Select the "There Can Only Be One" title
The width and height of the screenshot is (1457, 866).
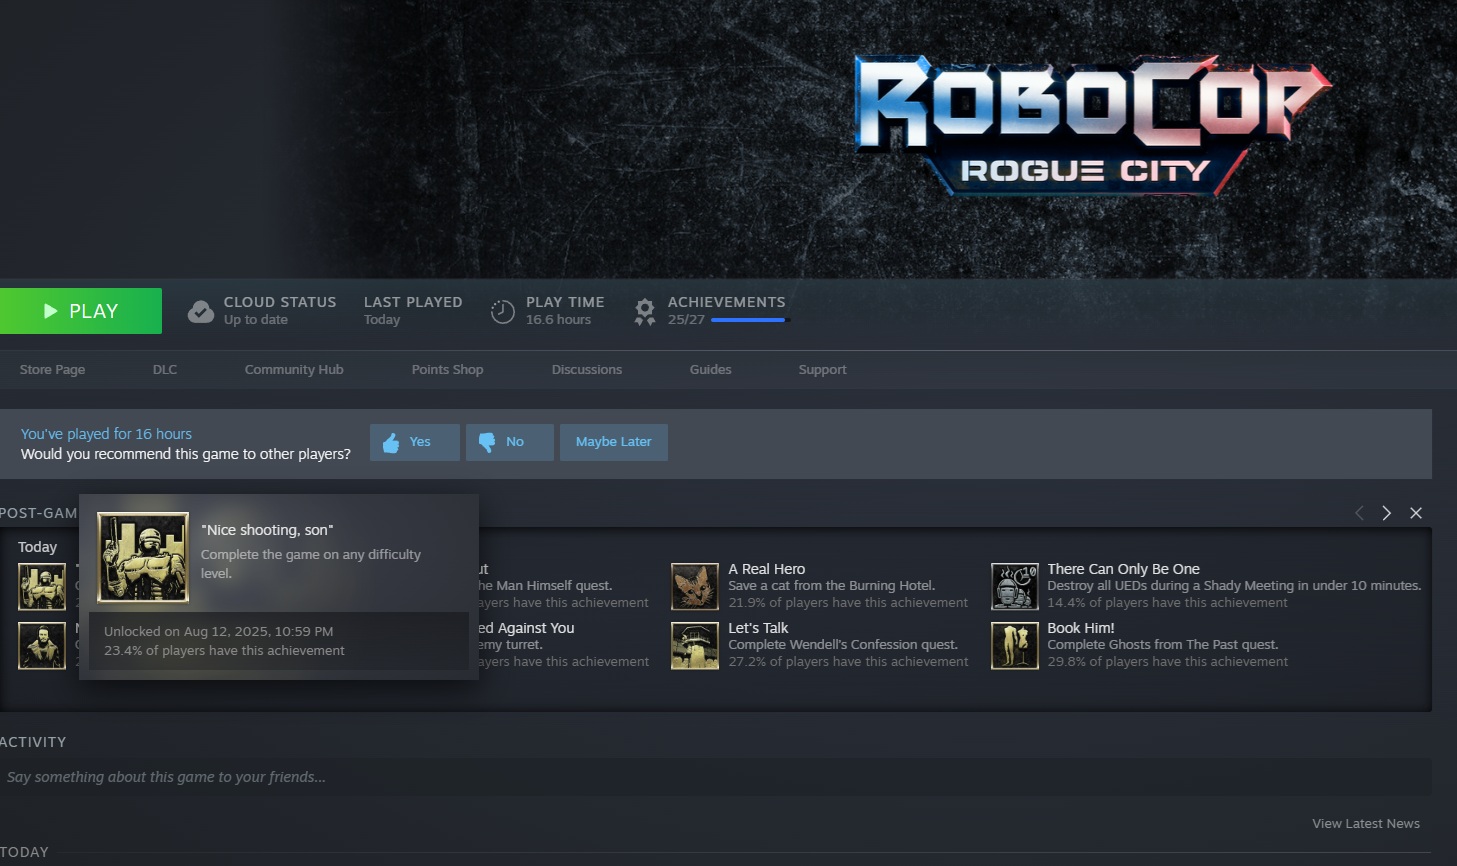click(x=1124, y=569)
